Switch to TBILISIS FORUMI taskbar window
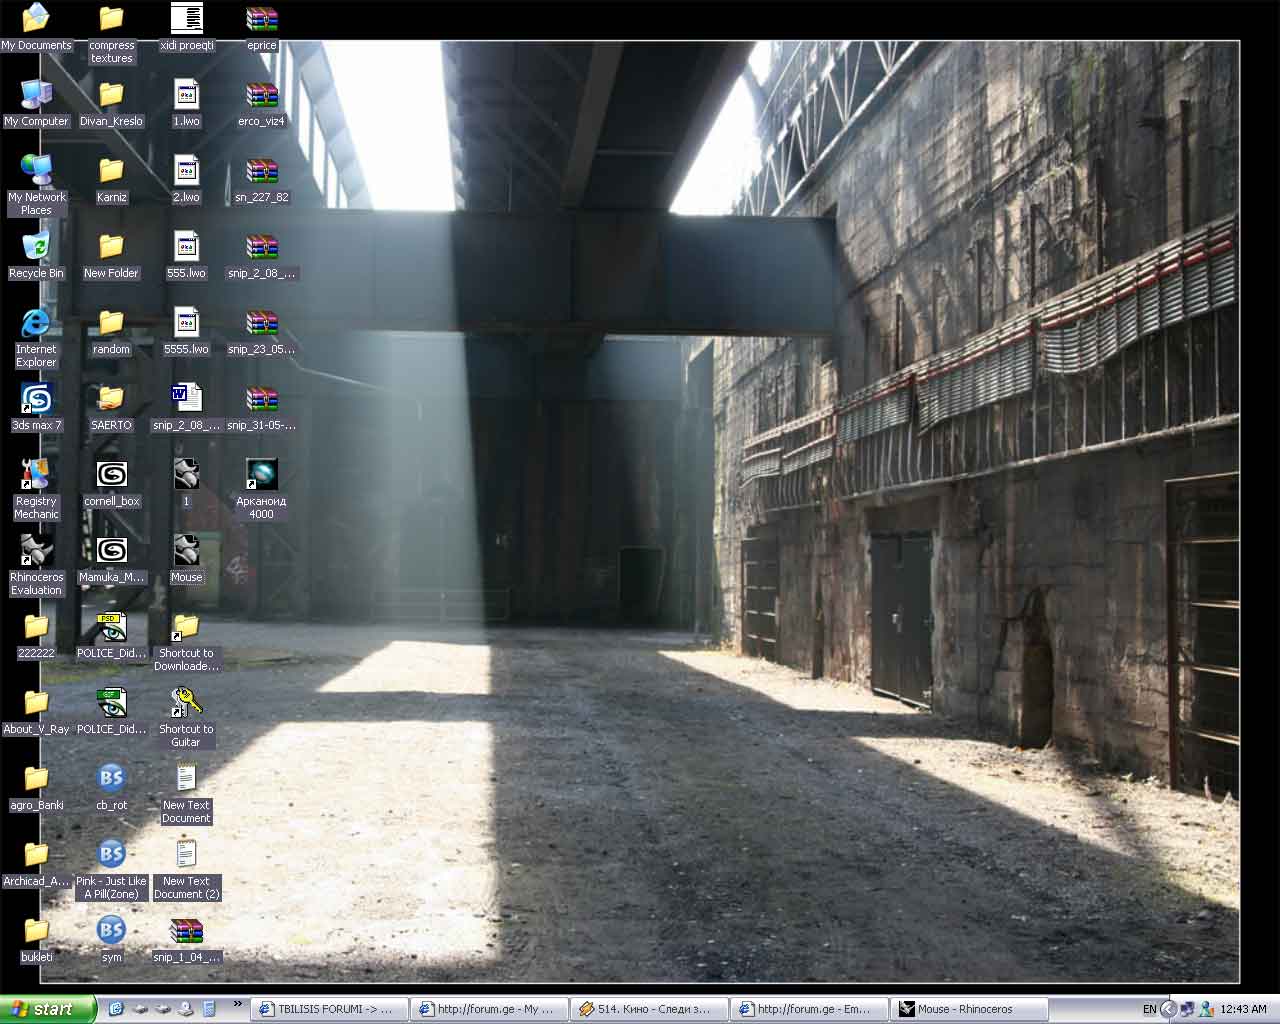Screen dimensions: 1280x1024 (x=328, y=1009)
